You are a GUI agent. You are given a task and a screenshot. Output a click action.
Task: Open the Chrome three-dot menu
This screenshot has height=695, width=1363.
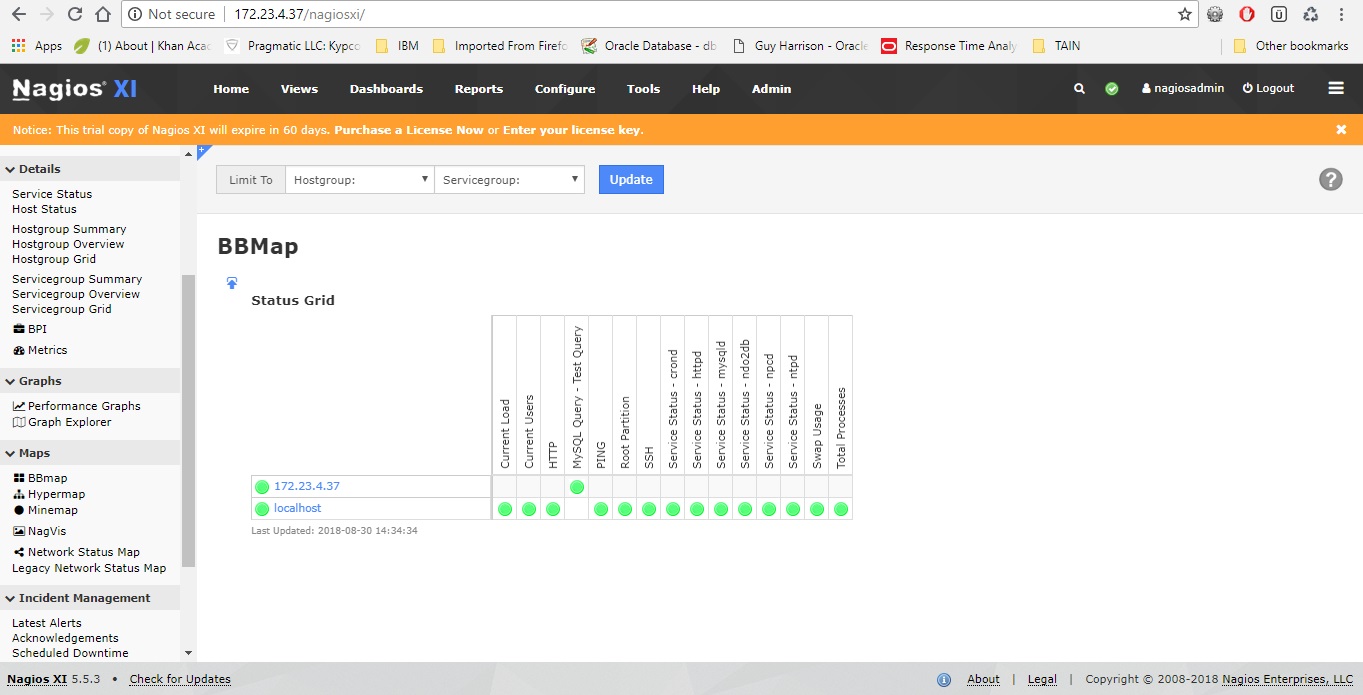[1341, 14]
